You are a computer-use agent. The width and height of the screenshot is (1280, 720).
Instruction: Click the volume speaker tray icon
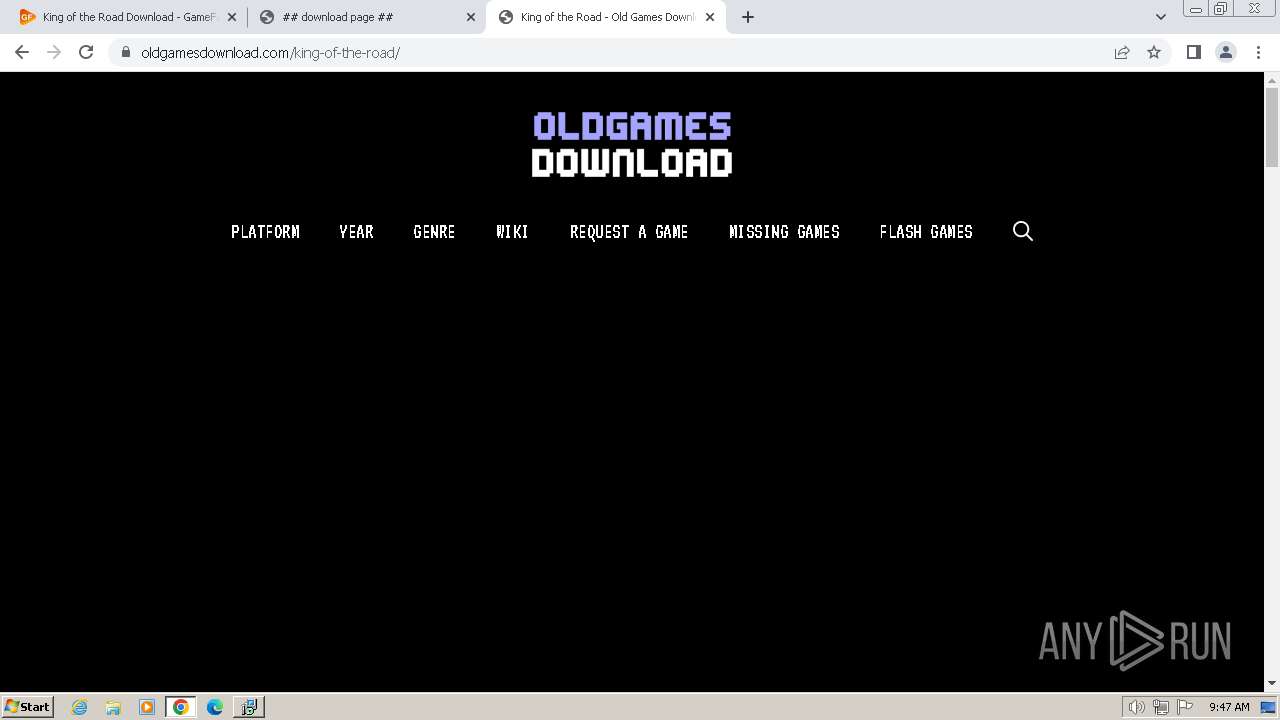1136,707
